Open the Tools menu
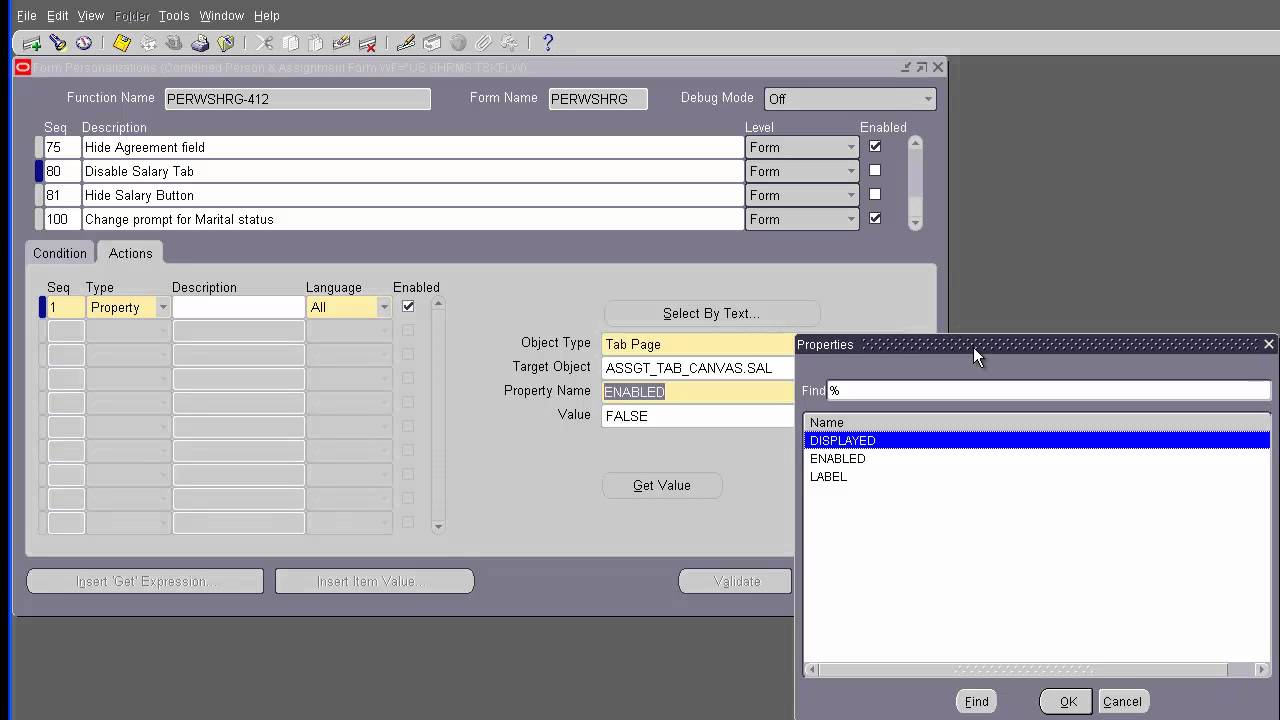 tap(174, 16)
